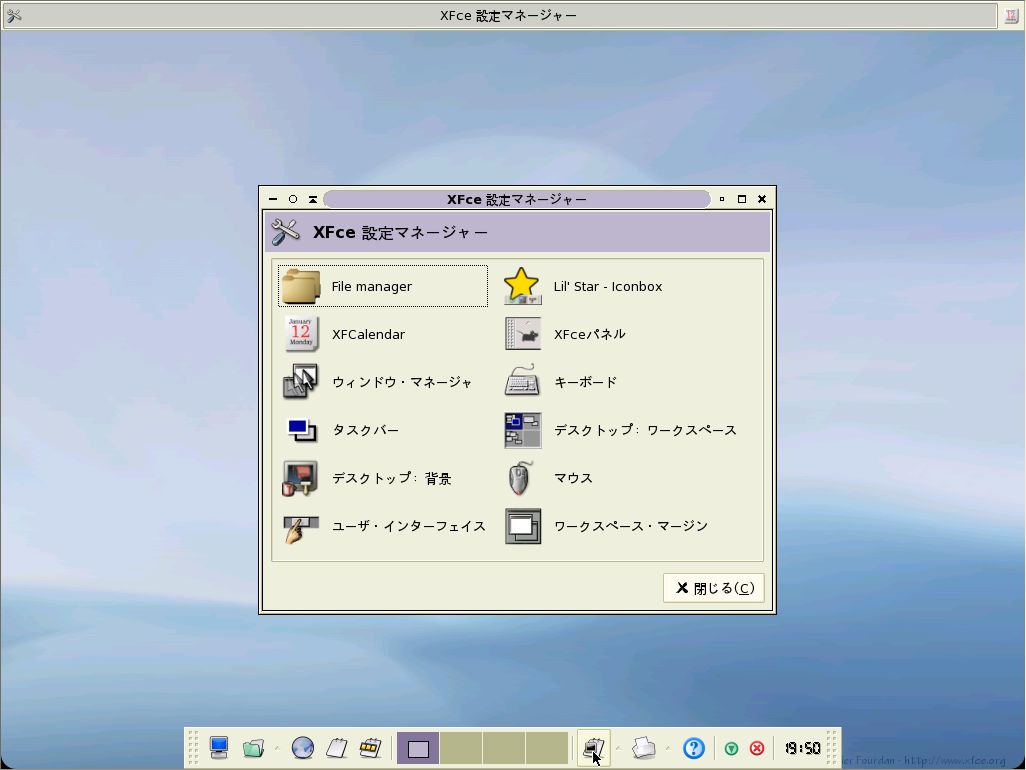Image resolution: width=1026 pixels, height=770 pixels.
Task: Expand the menu arrow beside panel folder icon
Action: [276, 747]
